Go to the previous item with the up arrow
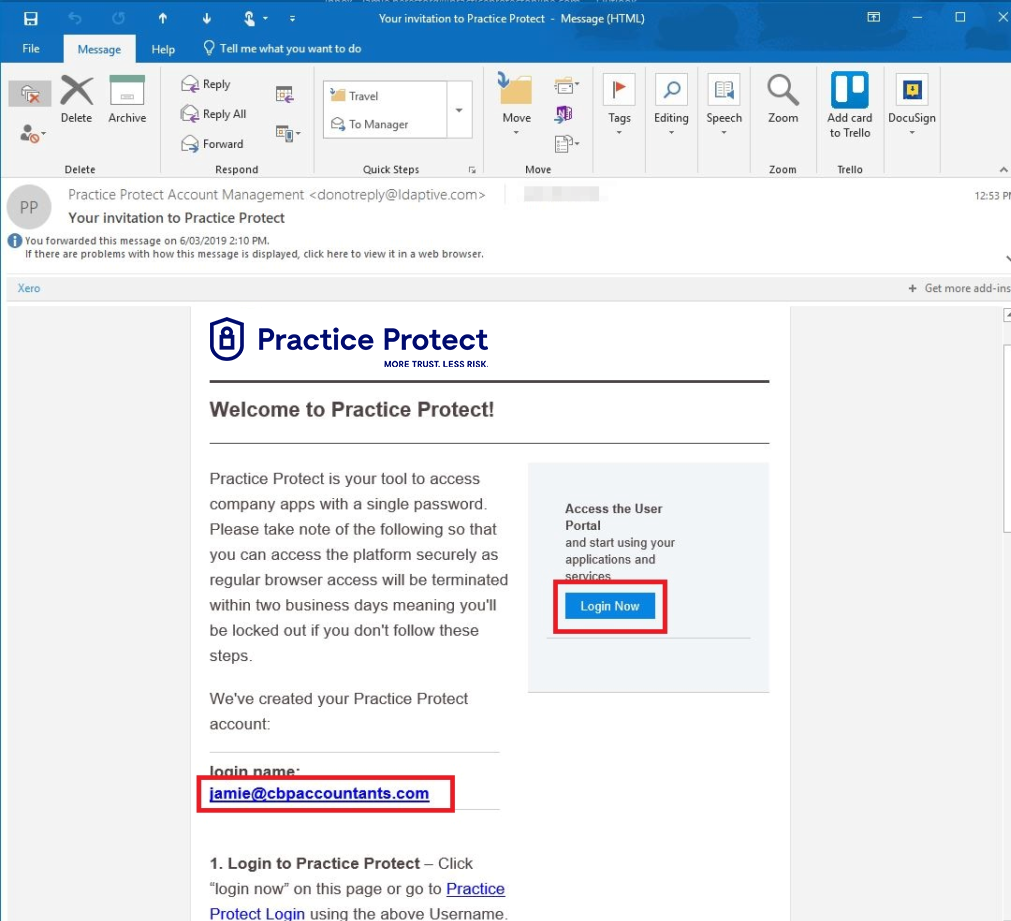 point(162,19)
